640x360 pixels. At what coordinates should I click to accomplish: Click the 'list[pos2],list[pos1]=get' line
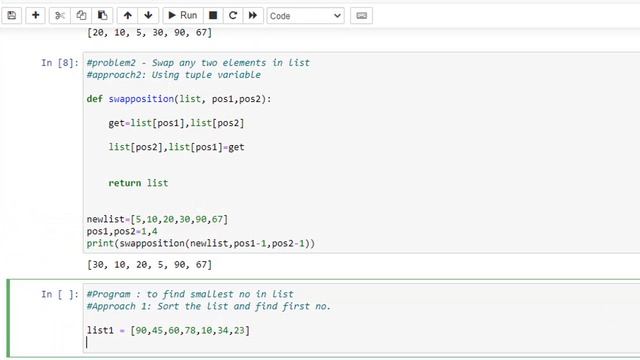coord(176,147)
